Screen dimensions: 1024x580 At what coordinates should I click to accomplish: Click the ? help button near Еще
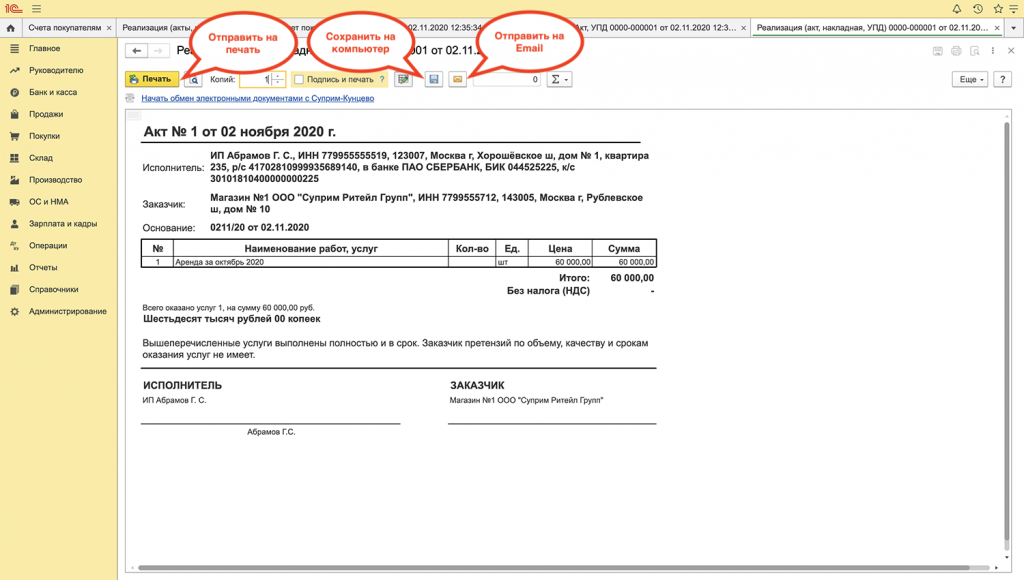pyautogui.click(x=1002, y=79)
